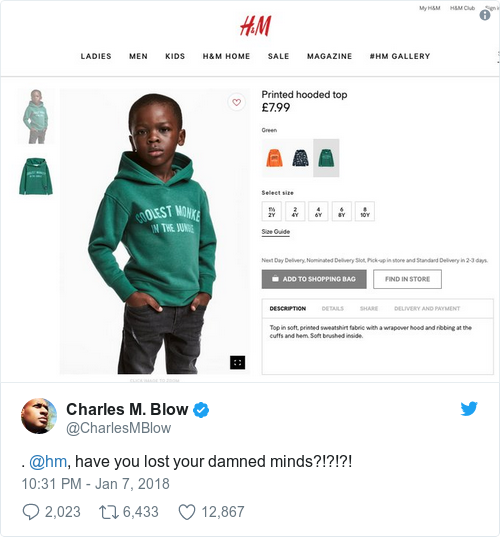Click the verified badge next to Charles M. Blow
The image size is (500, 537).
(201, 410)
